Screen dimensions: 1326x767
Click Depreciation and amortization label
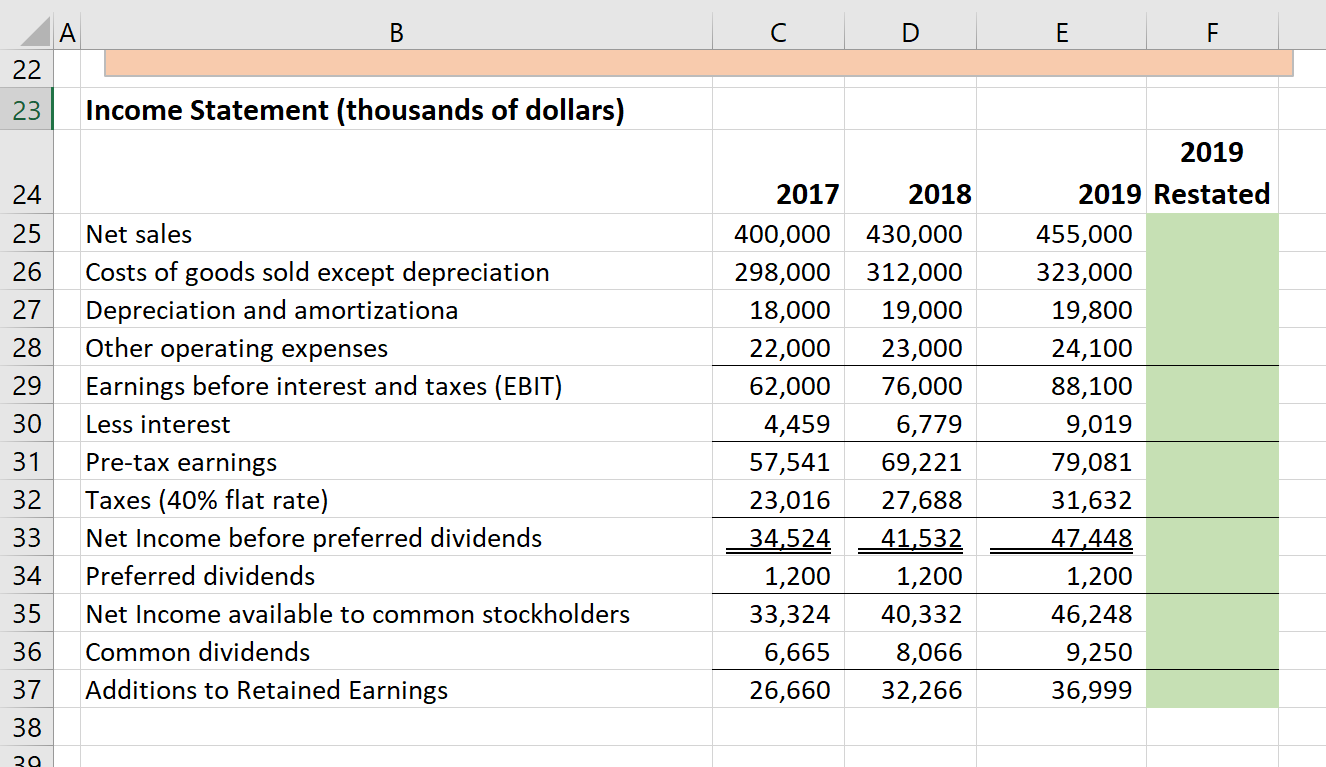pyautogui.click(x=272, y=310)
